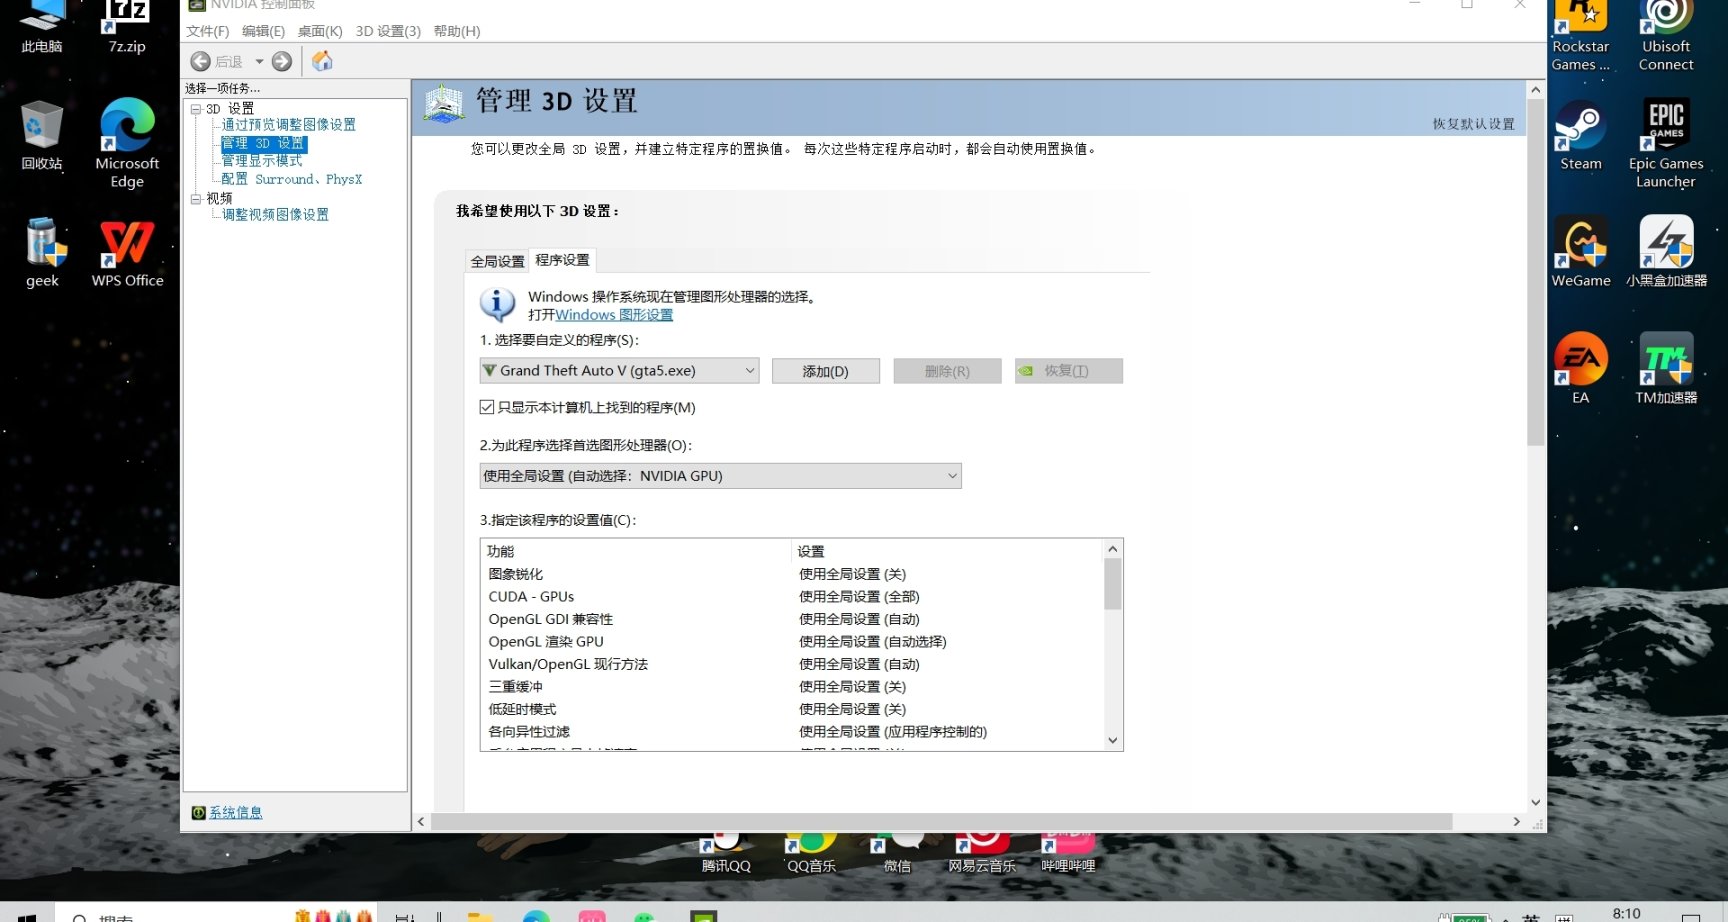Open the 编辑(E) menu
This screenshot has width=1728, height=922.
(263, 31)
